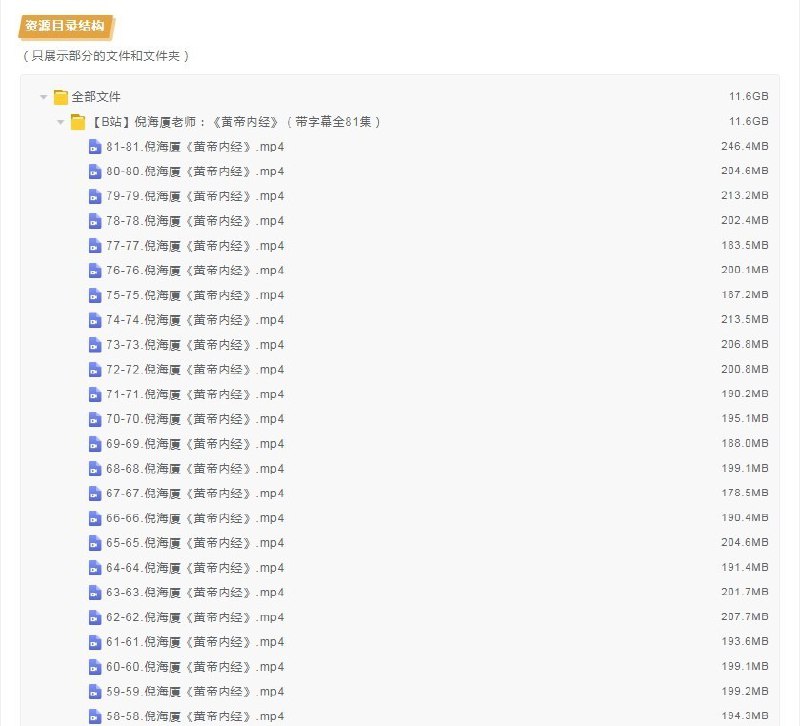
Task: Click the 全部文件 yellow folder icon
Action: coord(61,97)
